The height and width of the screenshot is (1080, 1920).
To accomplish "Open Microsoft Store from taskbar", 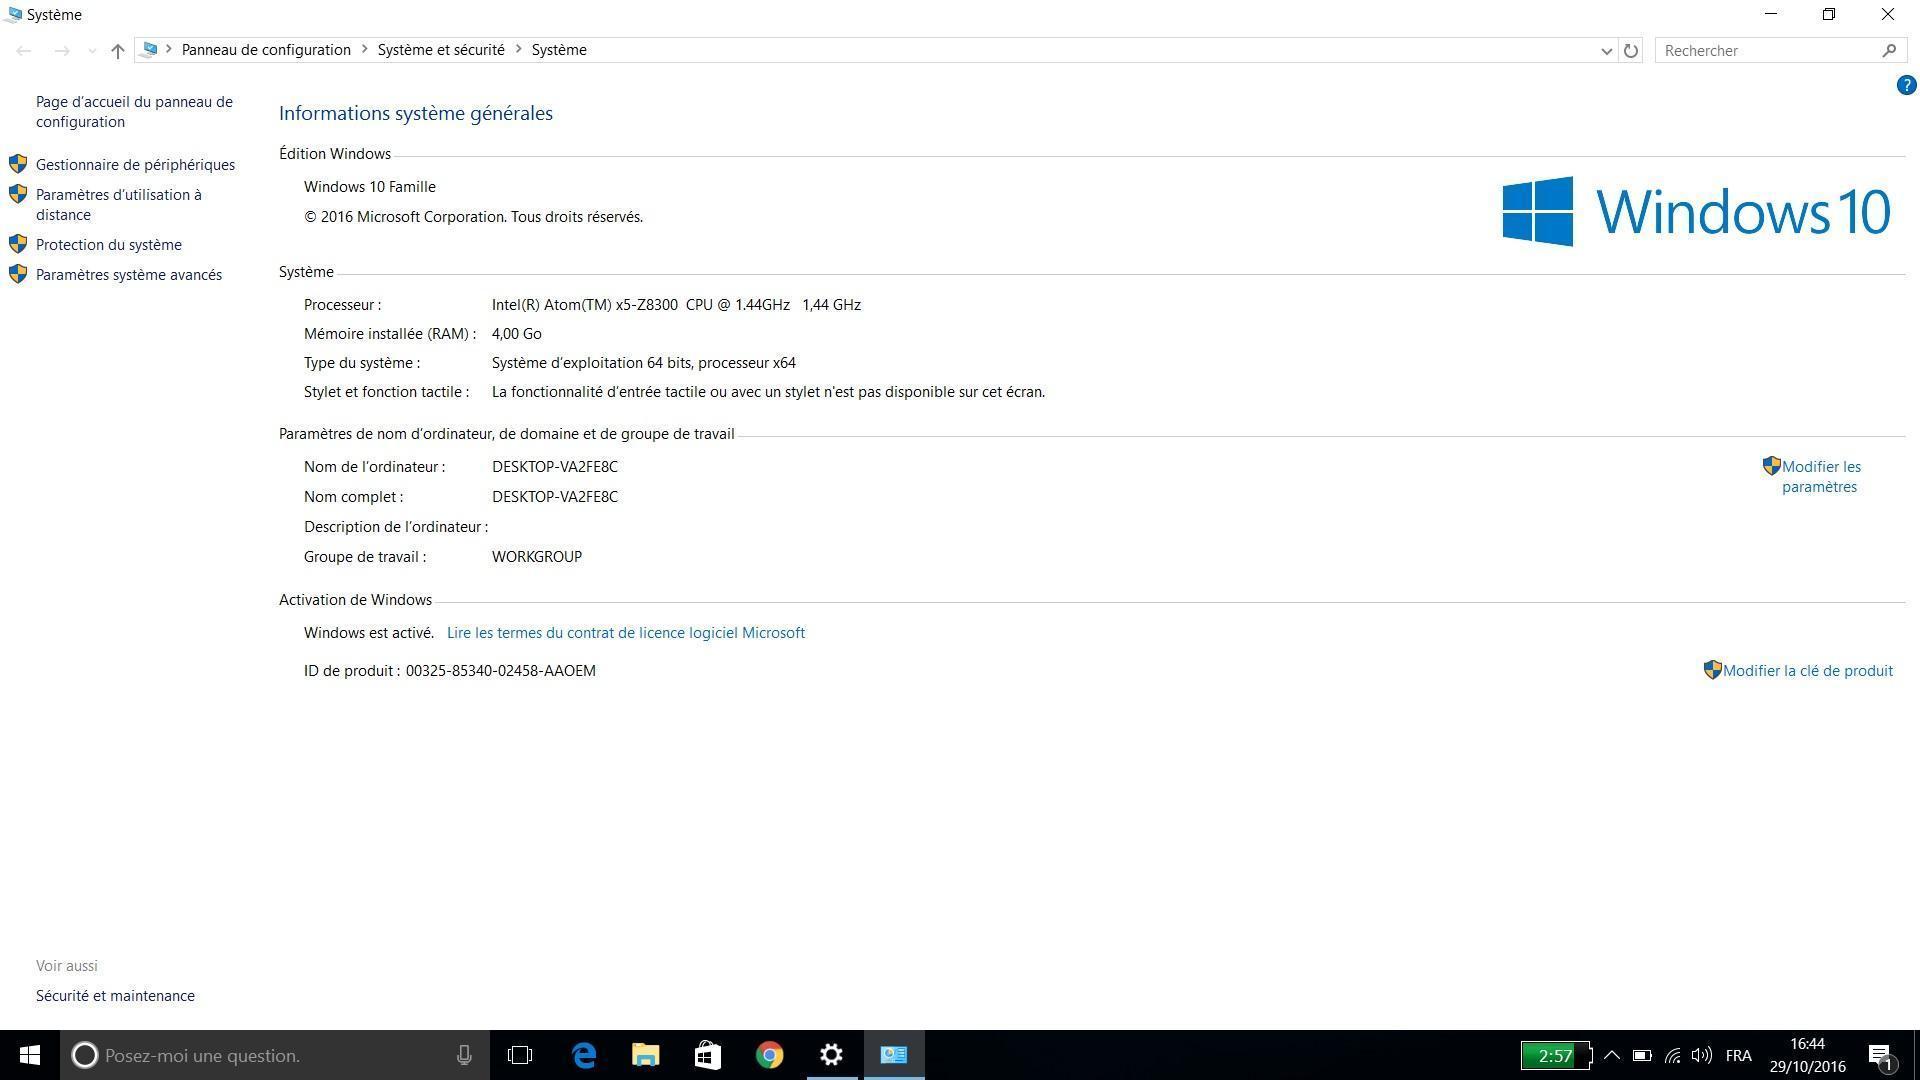I will pos(708,1055).
